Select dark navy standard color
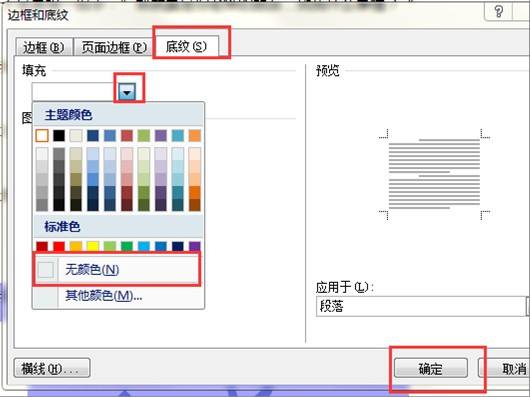This screenshot has height=397, width=530. (x=178, y=246)
